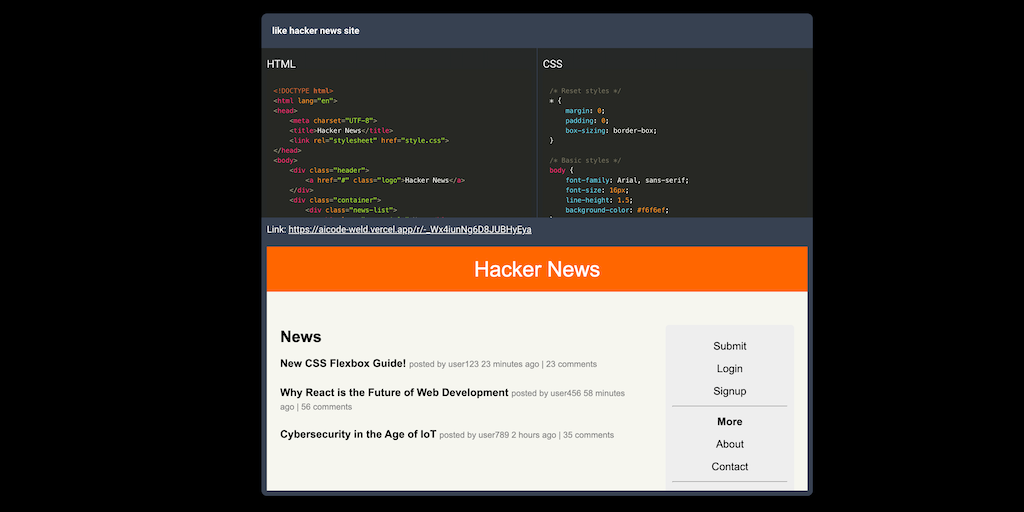This screenshot has height=512, width=1024.
Task: Open Cybersecurity in the Age of IoT story
Action: coord(359,434)
